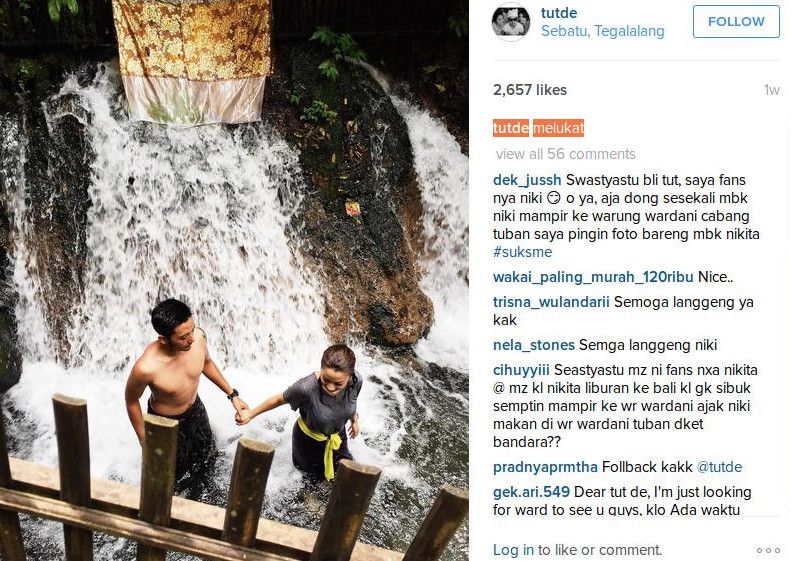Open the three-dot more options menu
The width and height of the screenshot is (791, 561).
[x=768, y=550]
